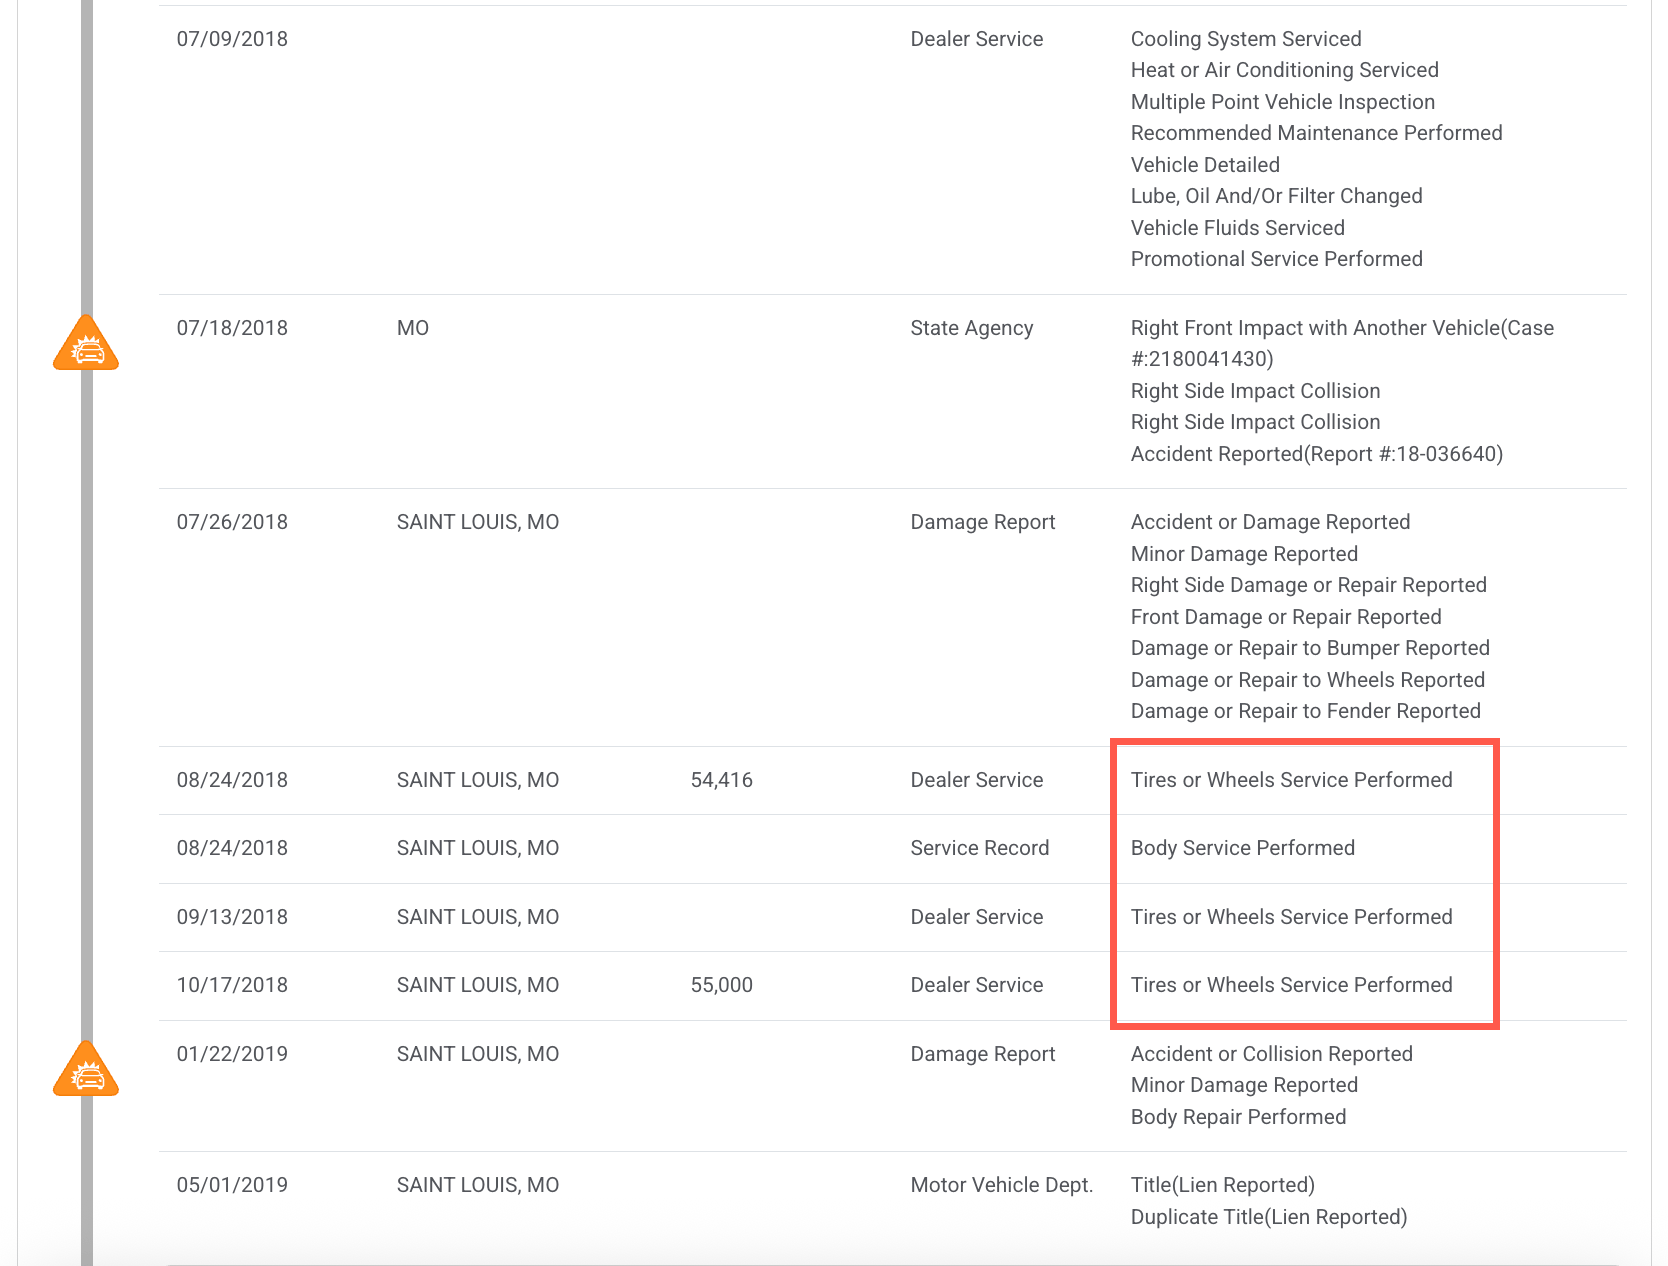The image size is (1668, 1266).
Task: Click Tires or Wheels Service Performed on 08/24/2018
Action: tap(1291, 780)
